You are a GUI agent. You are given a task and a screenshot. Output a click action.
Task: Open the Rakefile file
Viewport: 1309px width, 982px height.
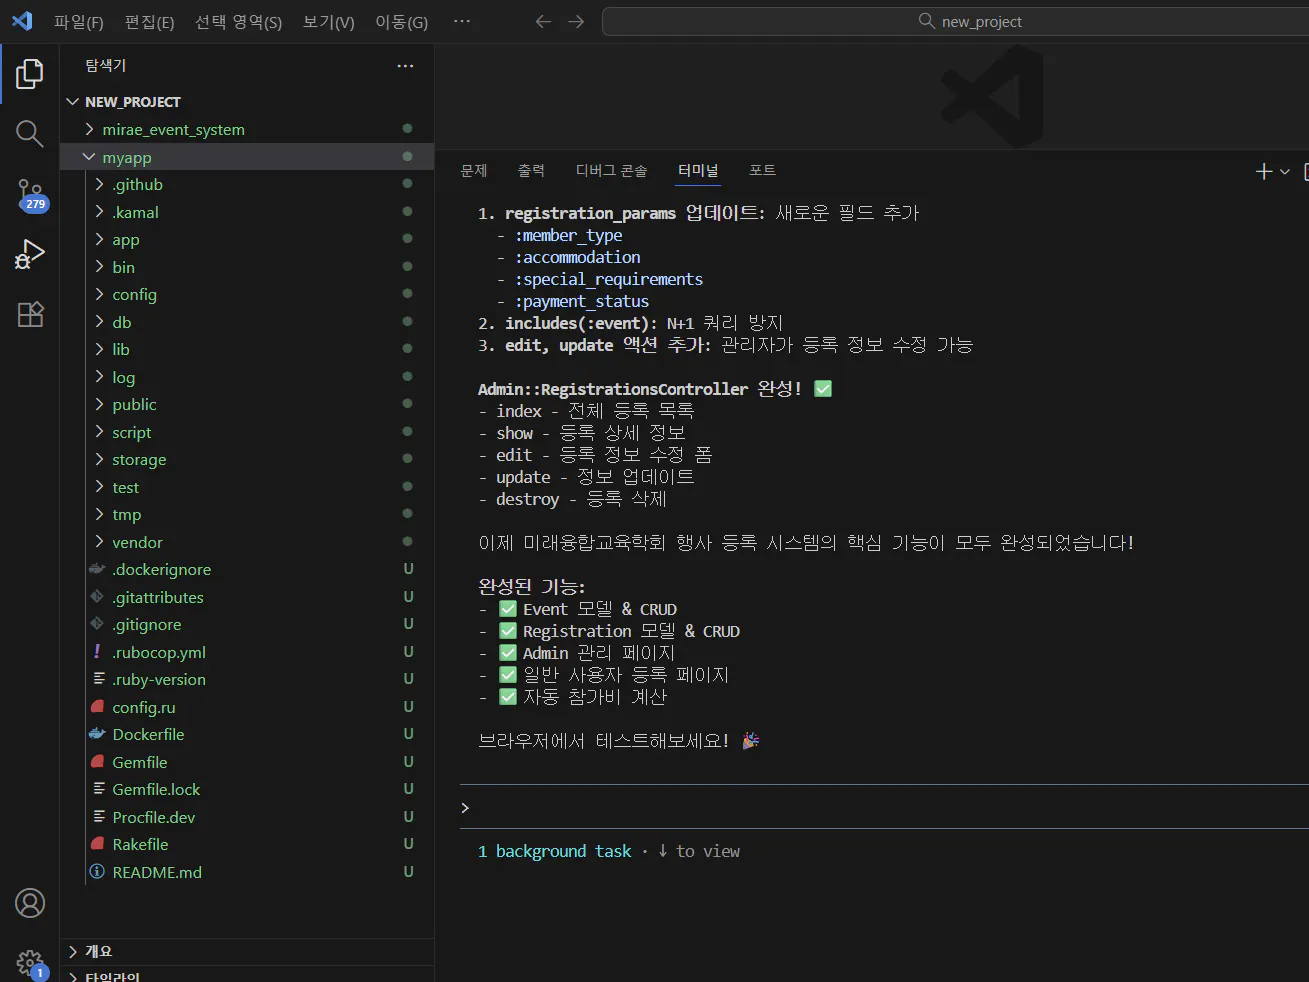click(140, 844)
